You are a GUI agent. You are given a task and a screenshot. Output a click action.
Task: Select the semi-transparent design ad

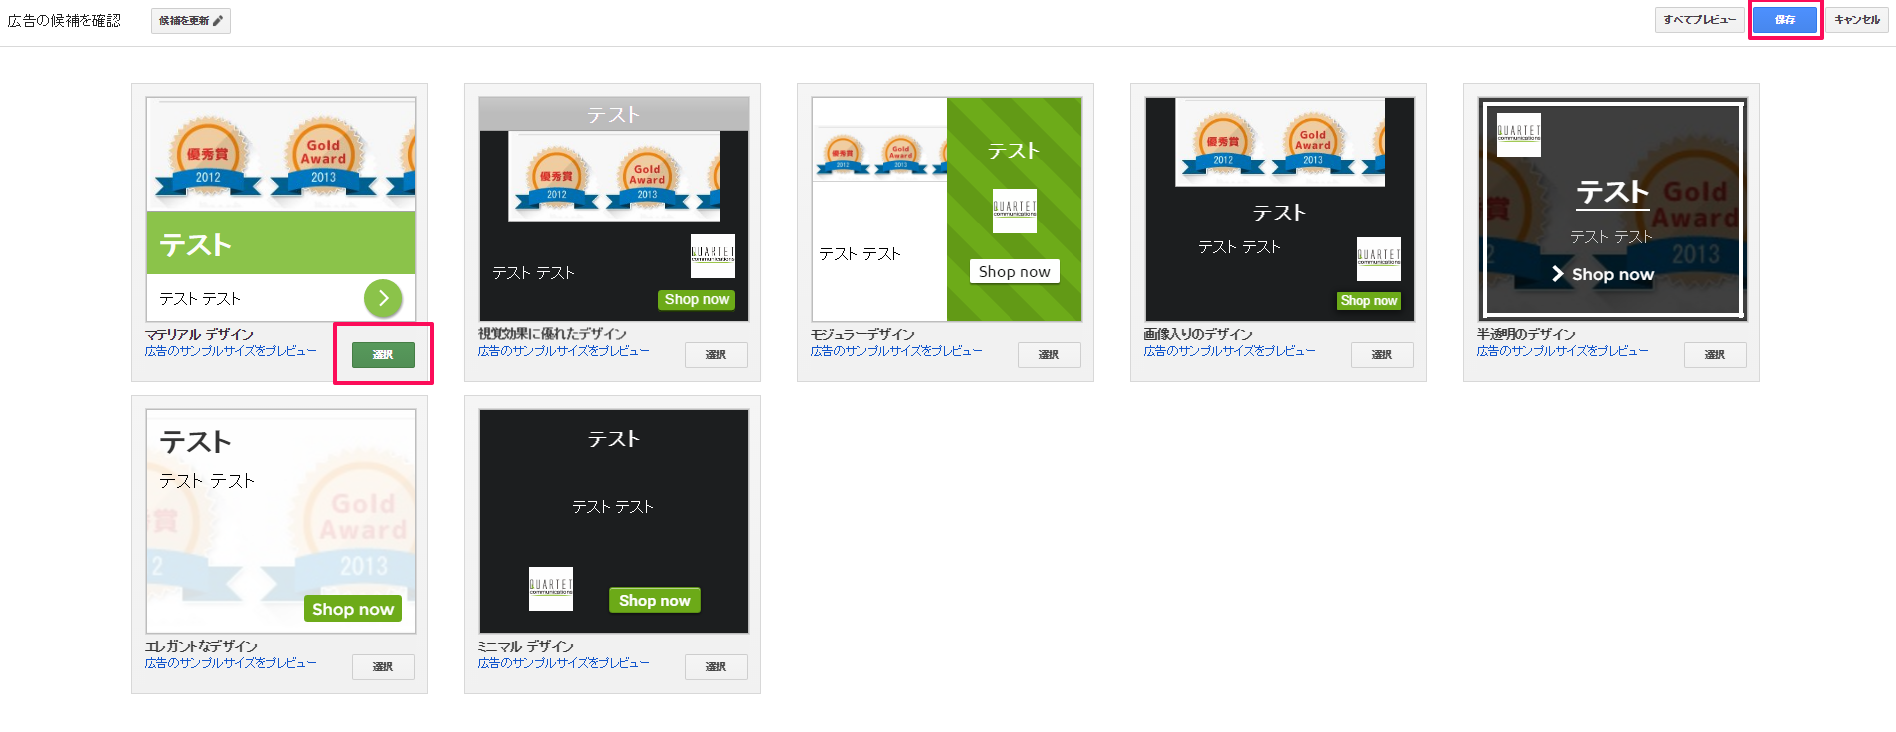tap(1715, 355)
